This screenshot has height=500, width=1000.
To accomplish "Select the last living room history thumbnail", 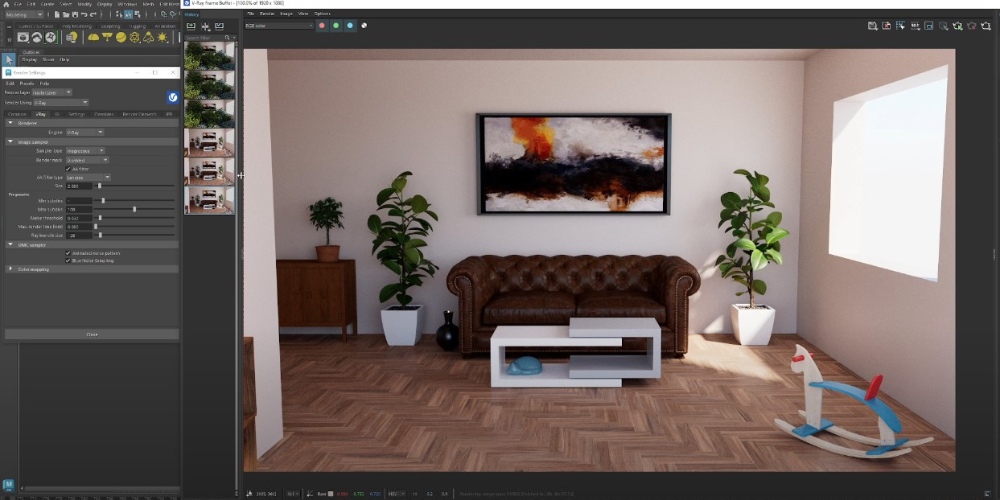I will (x=209, y=200).
